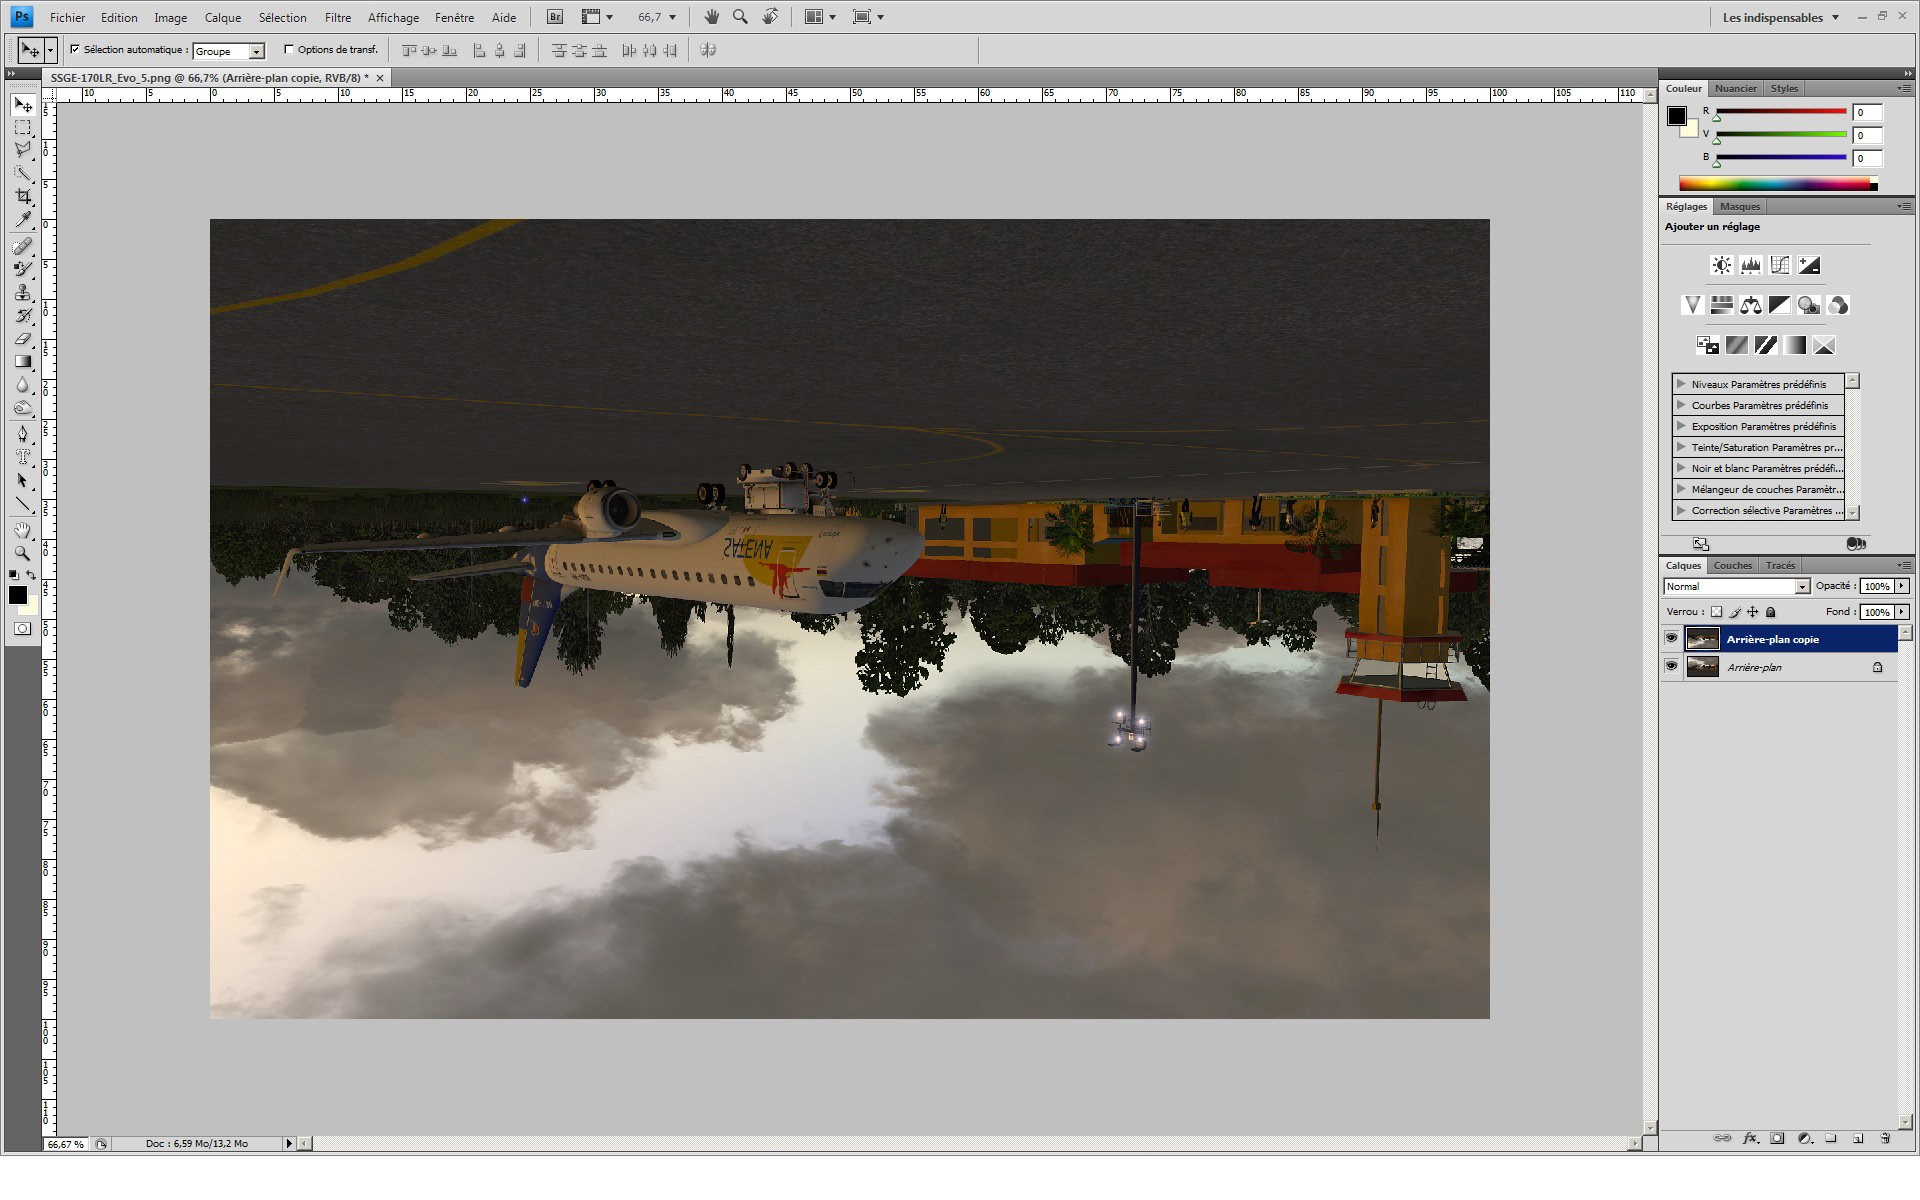Add a Levels adjustment icon
This screenshot has width=1920, height=1200.
[1750, 265]
